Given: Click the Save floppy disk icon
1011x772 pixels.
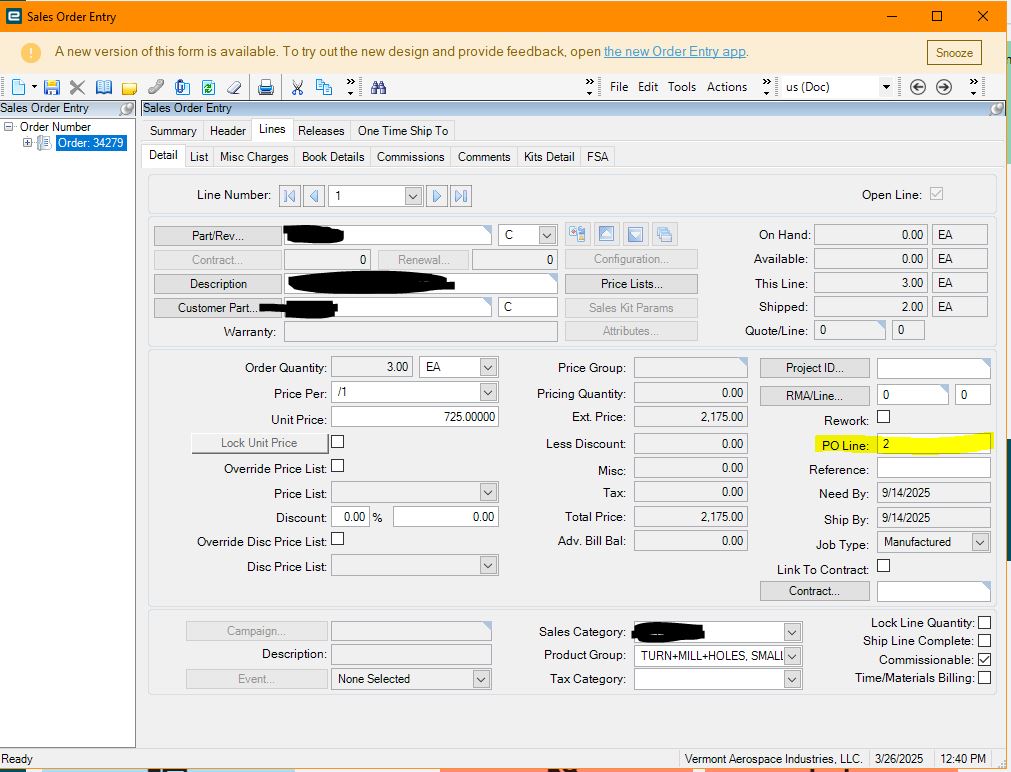Looking at the screenshot, I should click(x=52, y=87).
